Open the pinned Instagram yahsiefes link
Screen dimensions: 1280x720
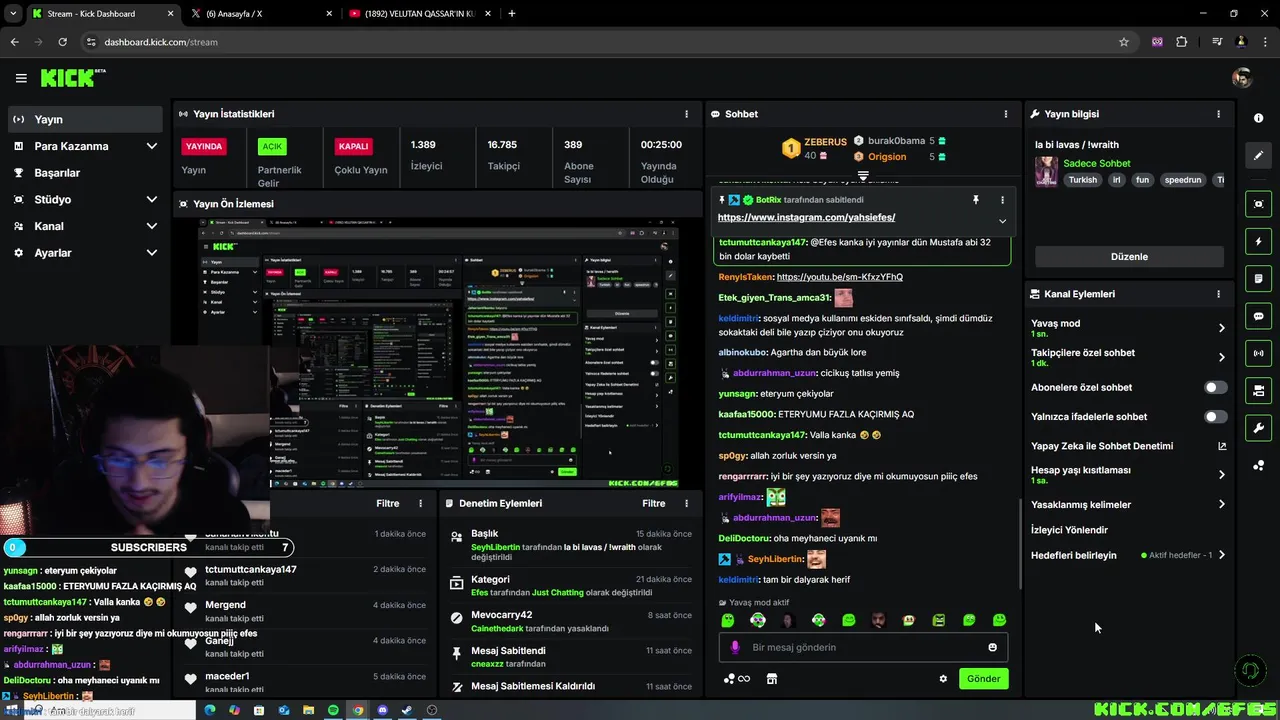pos(806,217)
